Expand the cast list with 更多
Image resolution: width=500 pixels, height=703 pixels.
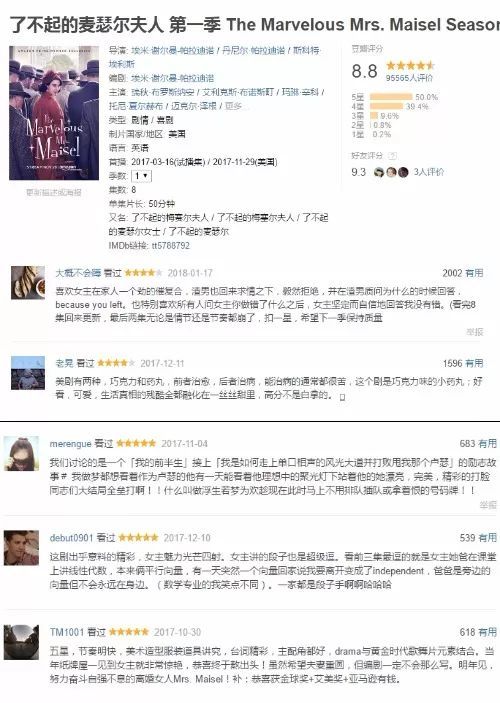tap(233, 106)
